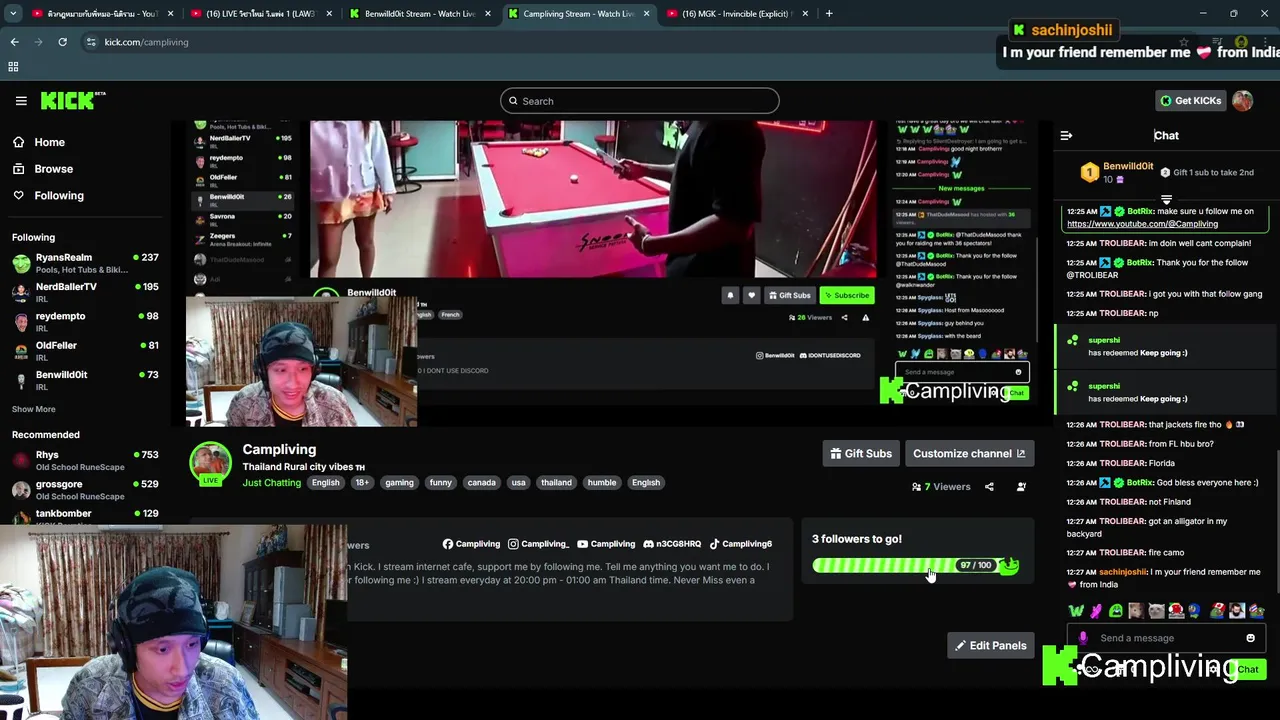Open recommended channel tankbomber
The height and width of the screenshot is (720, 1280).
coord(85,516)
